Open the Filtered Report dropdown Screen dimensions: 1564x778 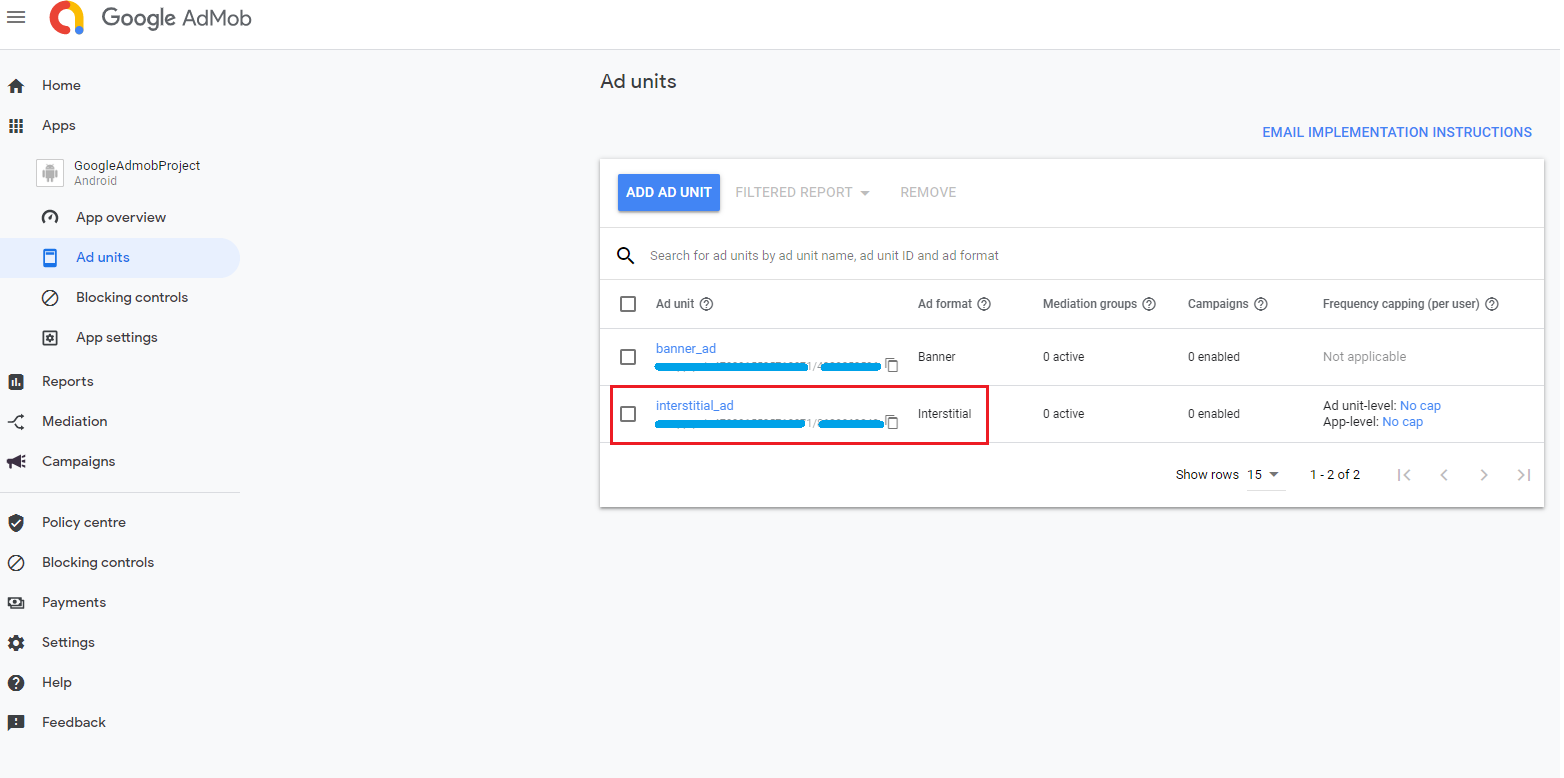coord(802,192)
